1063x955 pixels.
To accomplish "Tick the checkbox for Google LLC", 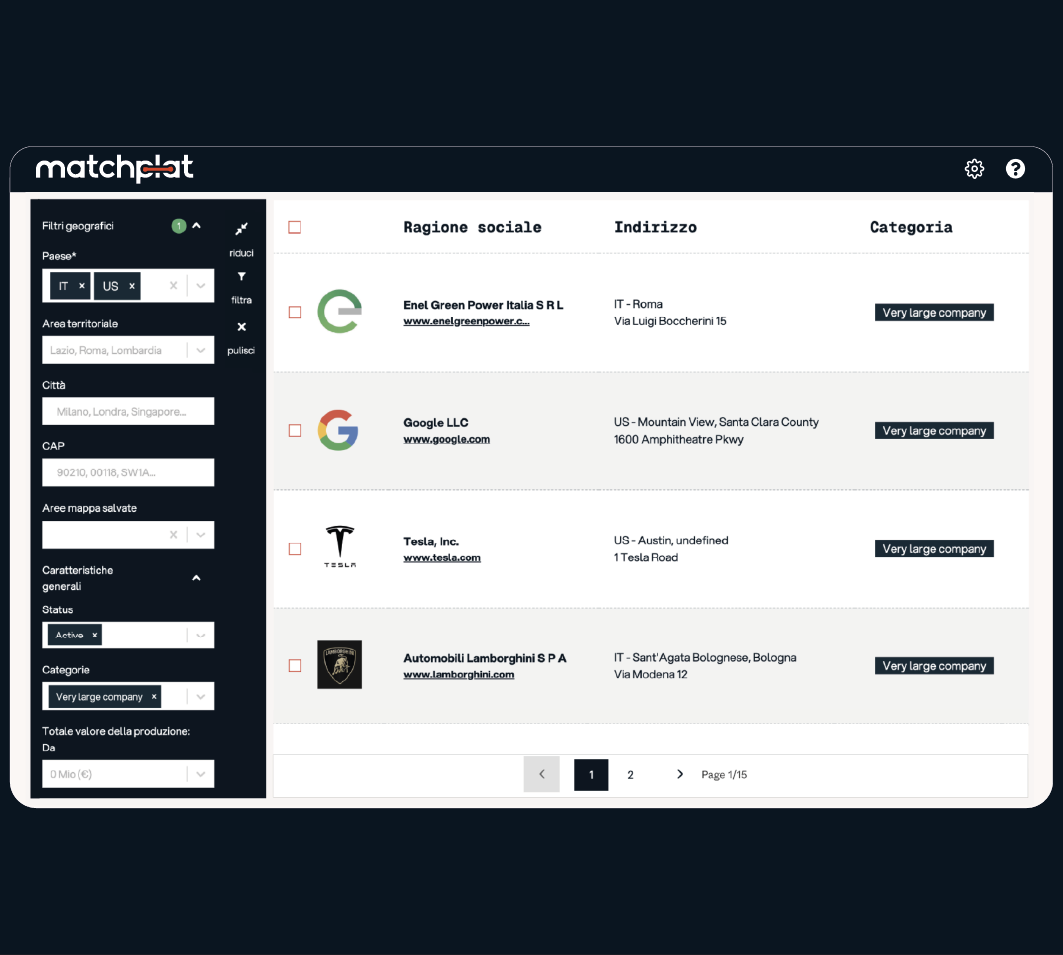I will click(x=295, y=431).
